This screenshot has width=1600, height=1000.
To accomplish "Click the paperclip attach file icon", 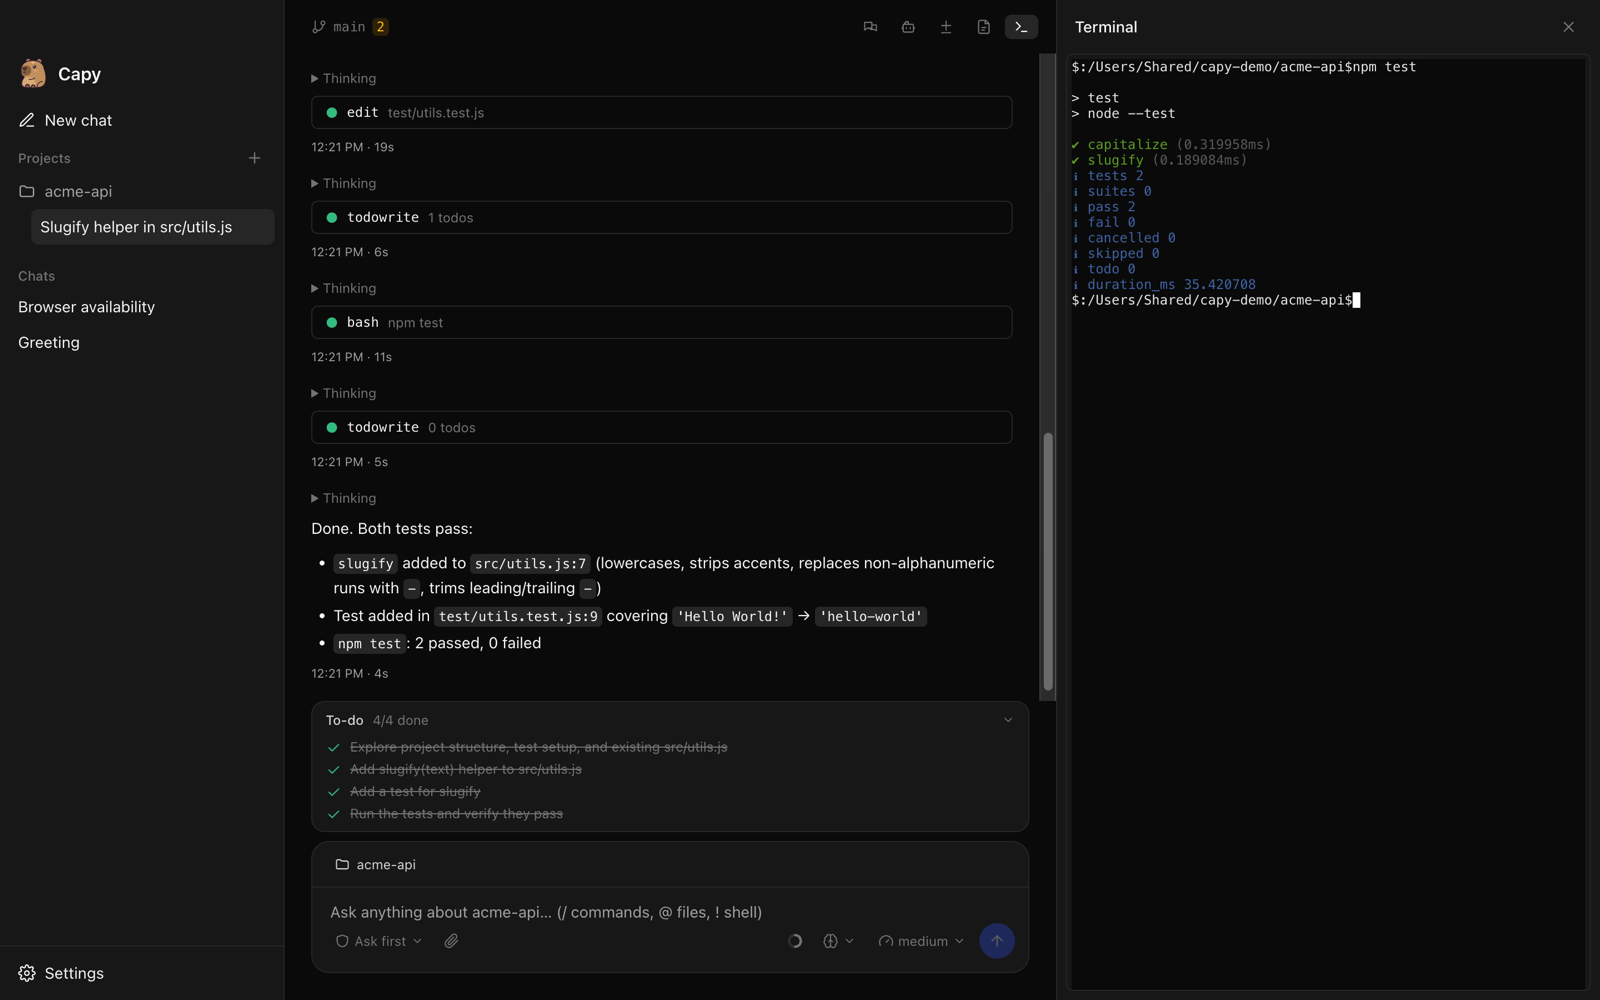I will (452, 941).
